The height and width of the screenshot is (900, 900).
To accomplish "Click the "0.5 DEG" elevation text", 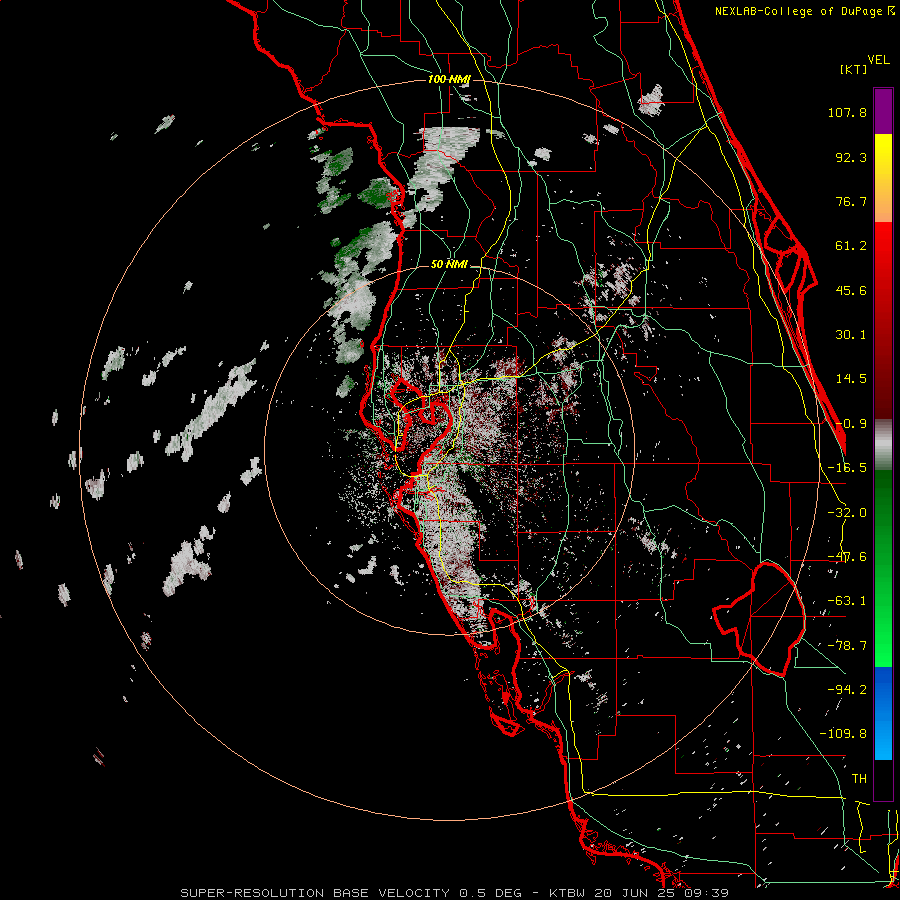I will pyautogui.click(x=491, y=893).
